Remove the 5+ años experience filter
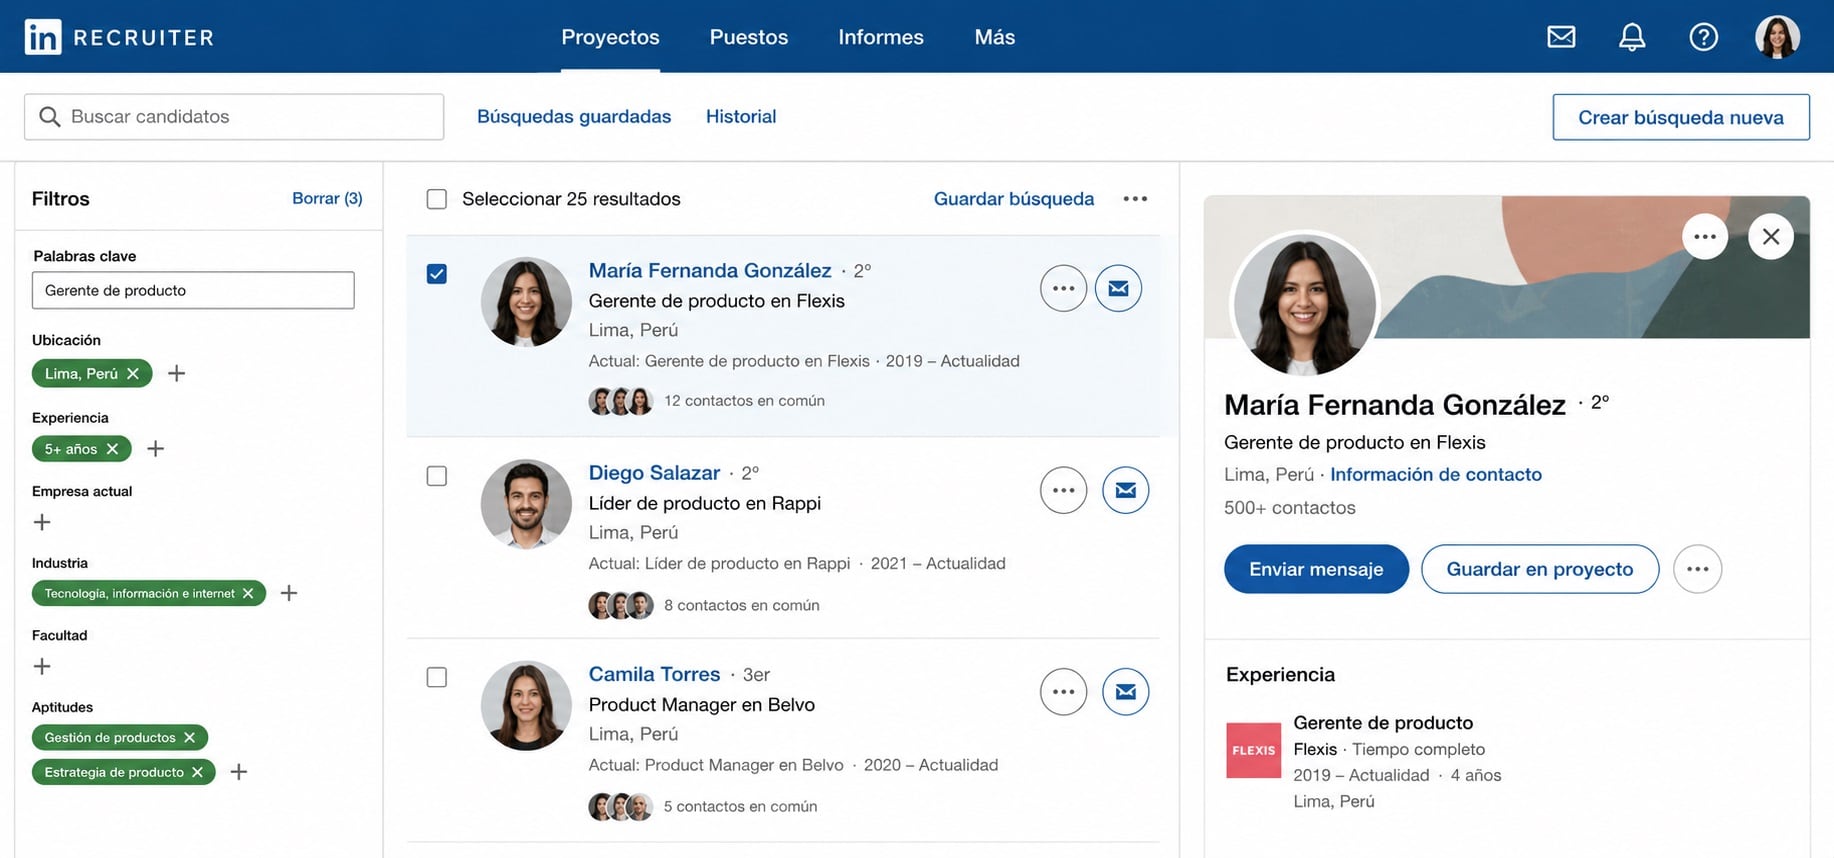 coord(112,449)
